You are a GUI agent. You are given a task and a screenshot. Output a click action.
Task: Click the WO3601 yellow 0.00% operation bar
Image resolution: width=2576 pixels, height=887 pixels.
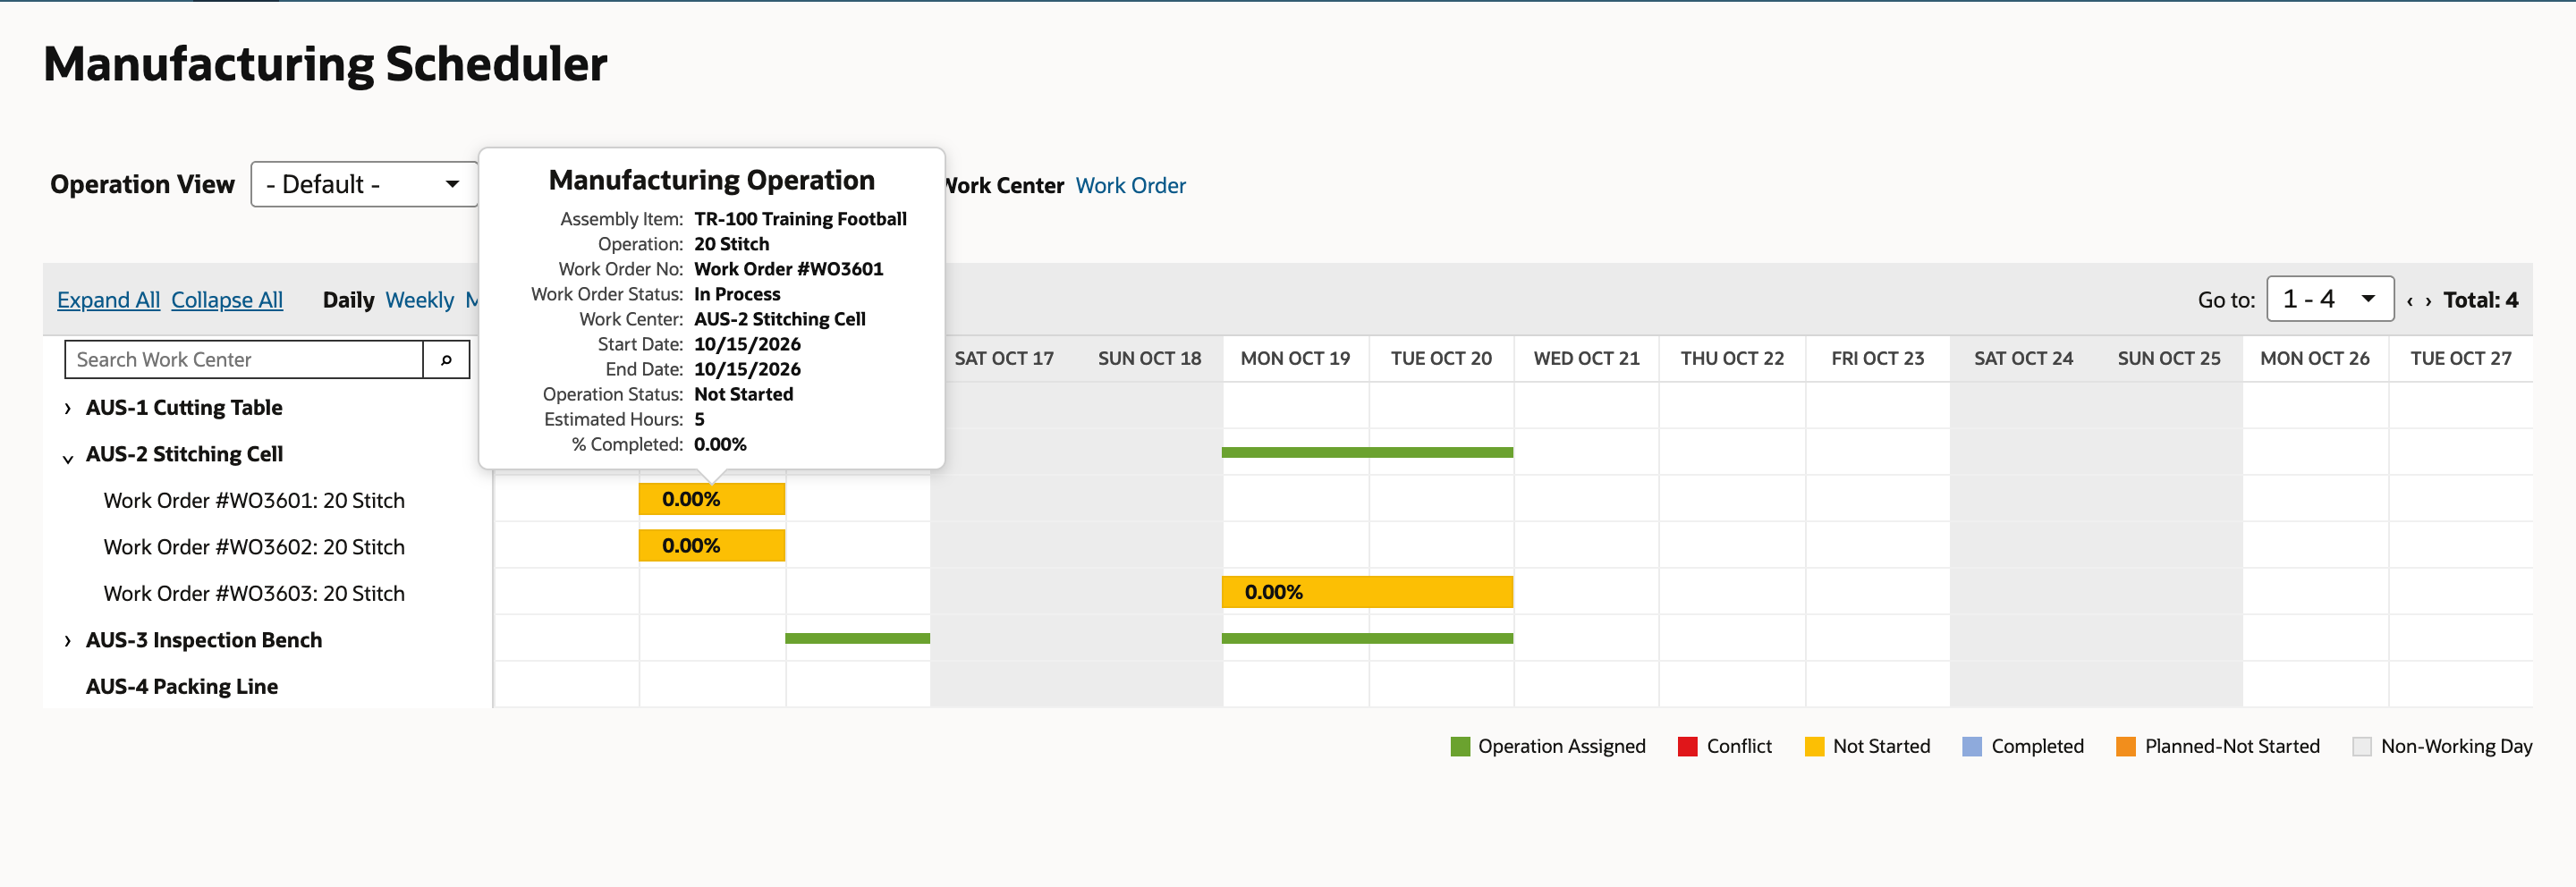point(711,499)
